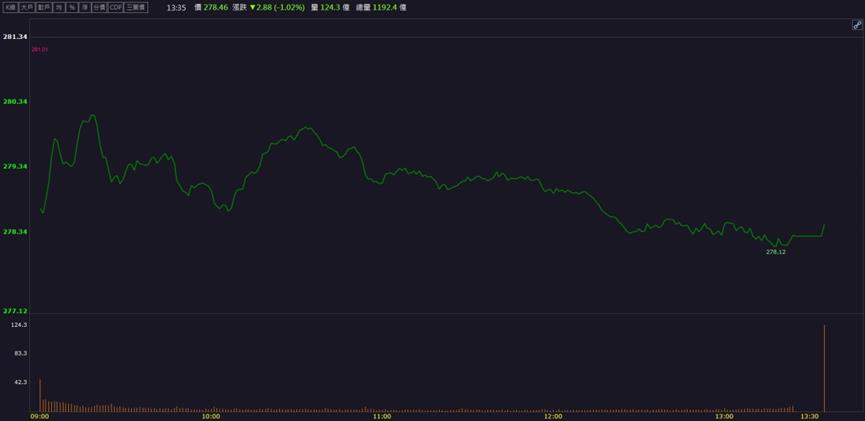Click the 13:30 time axis label
Image resolution: width=865 pixels, height=421 pixels.
pos(810,417)
